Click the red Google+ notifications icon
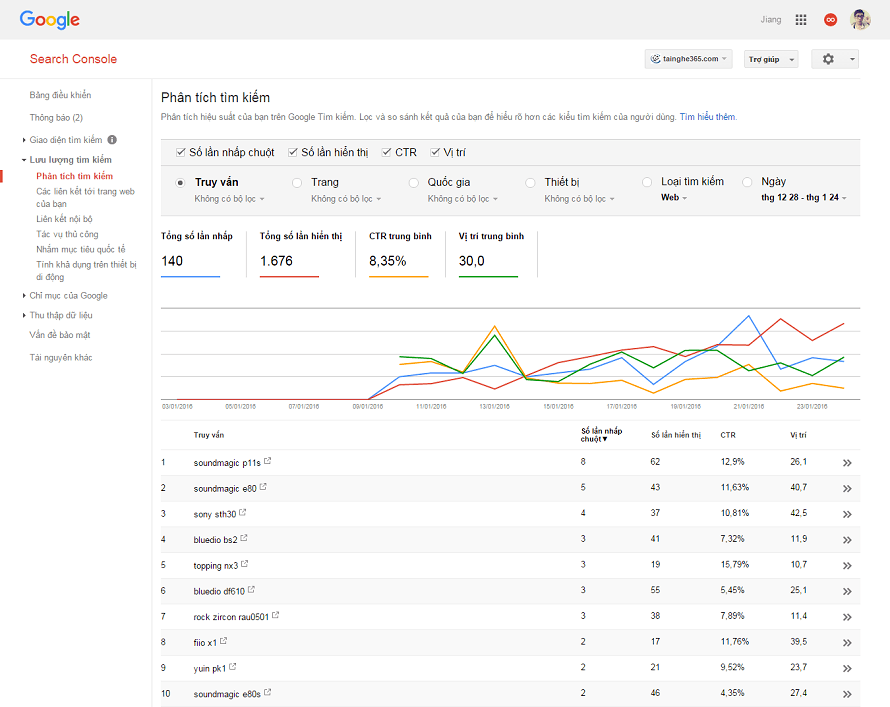This screenshot has width=890, height=707. [830, 20]
